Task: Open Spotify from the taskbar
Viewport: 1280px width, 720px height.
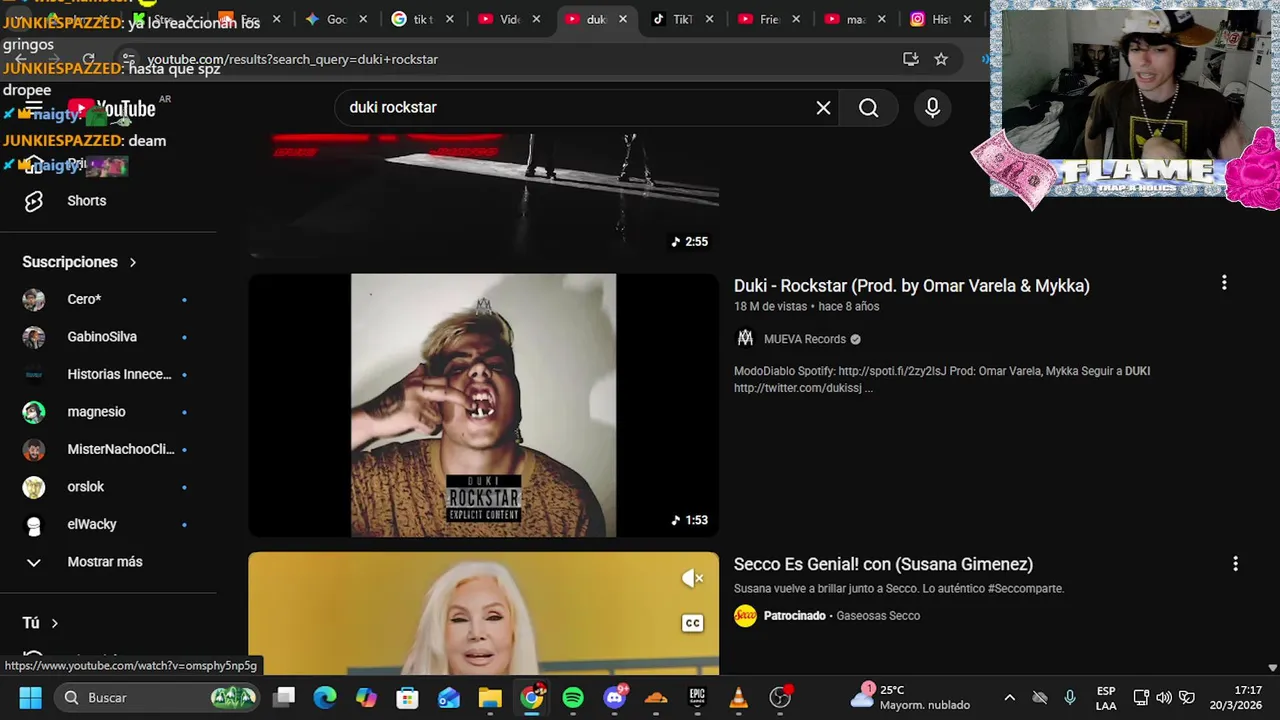Action: click(573, 697)
